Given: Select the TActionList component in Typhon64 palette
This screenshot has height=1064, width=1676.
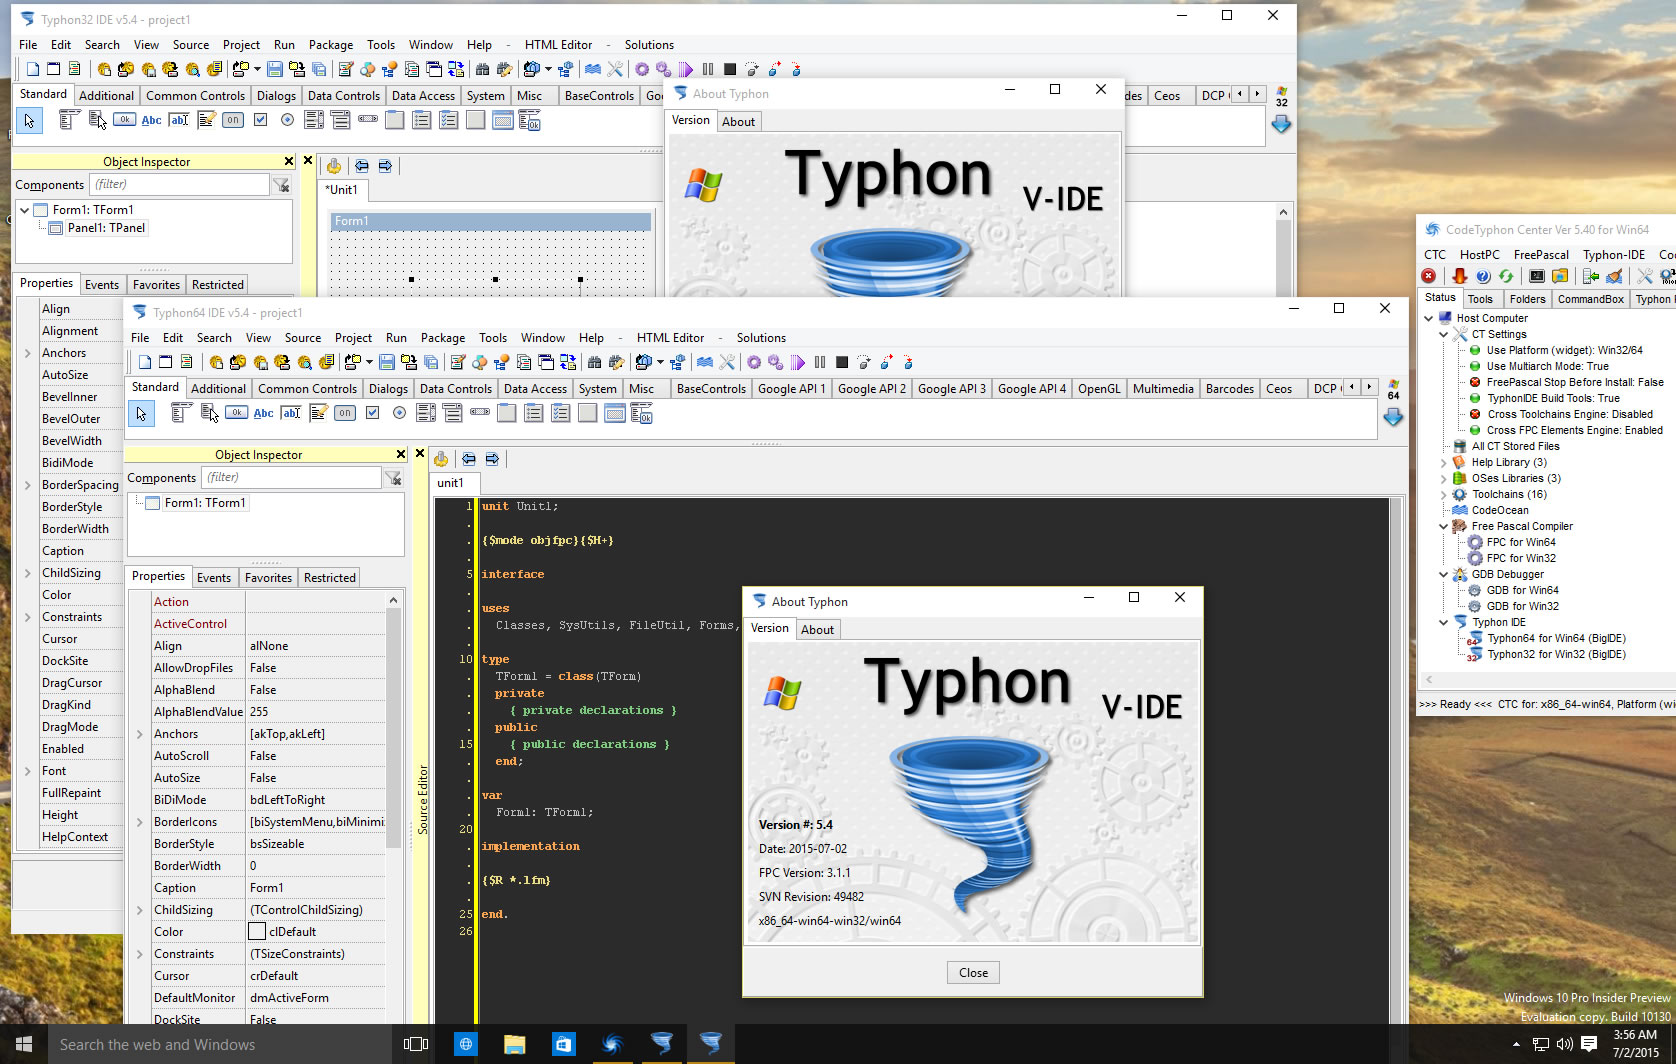Looking at the screenshot, I should coord(642,413).
